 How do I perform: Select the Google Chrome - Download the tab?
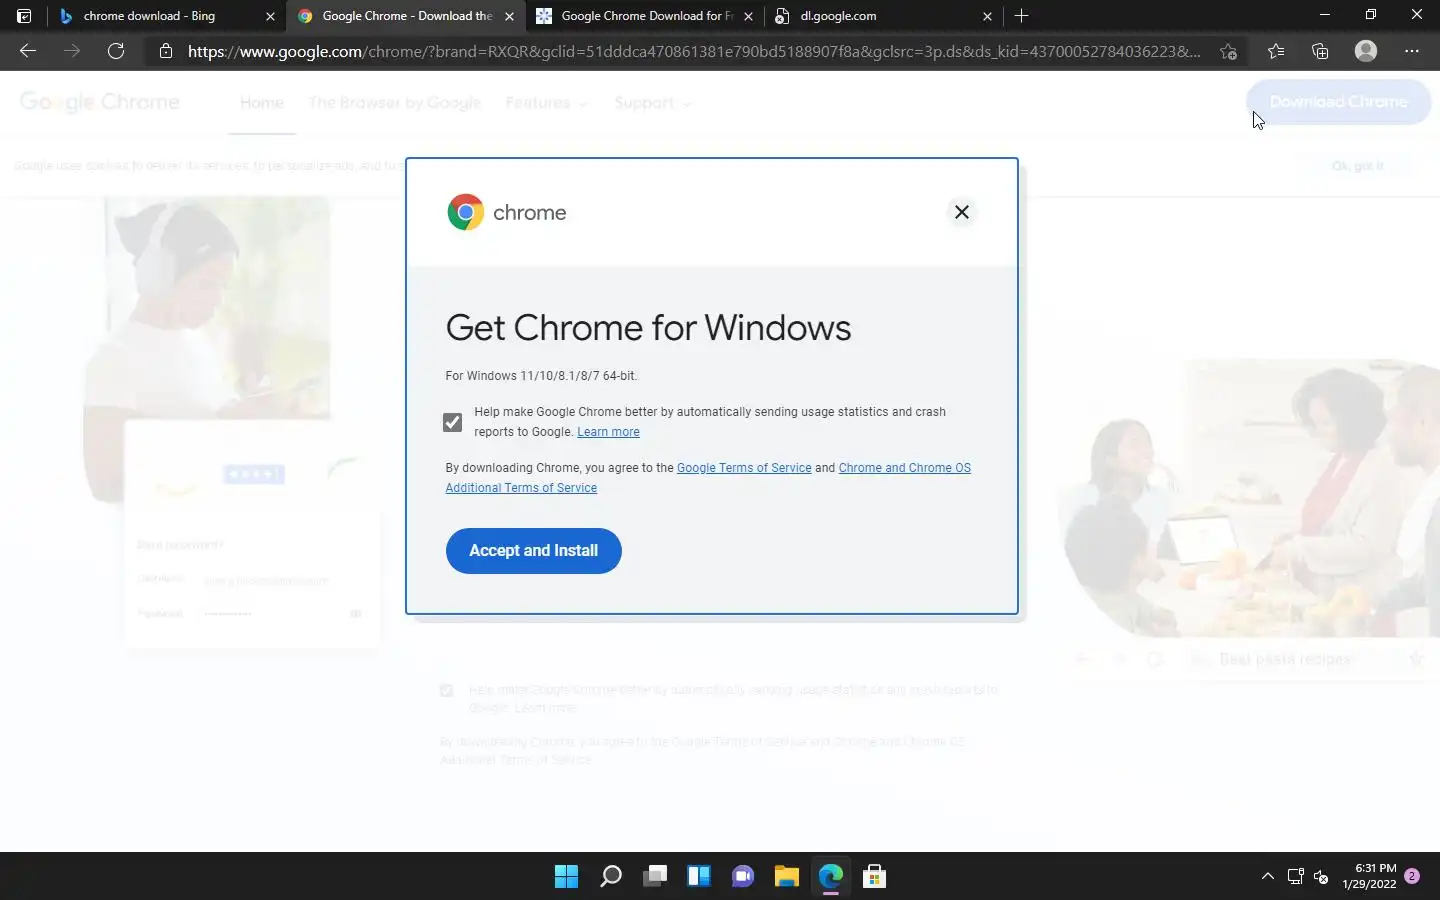pos(406,16)
